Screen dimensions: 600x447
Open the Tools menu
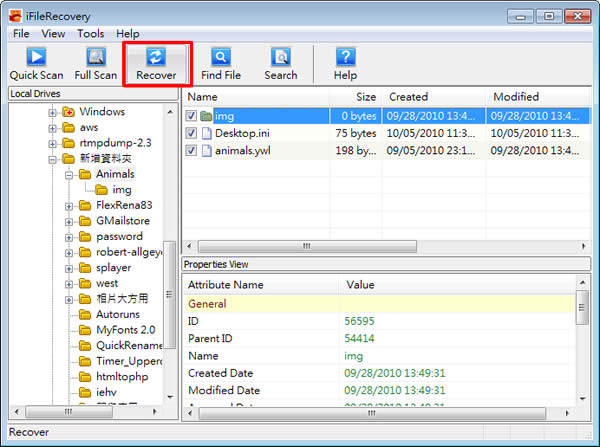tap(91, 34)
